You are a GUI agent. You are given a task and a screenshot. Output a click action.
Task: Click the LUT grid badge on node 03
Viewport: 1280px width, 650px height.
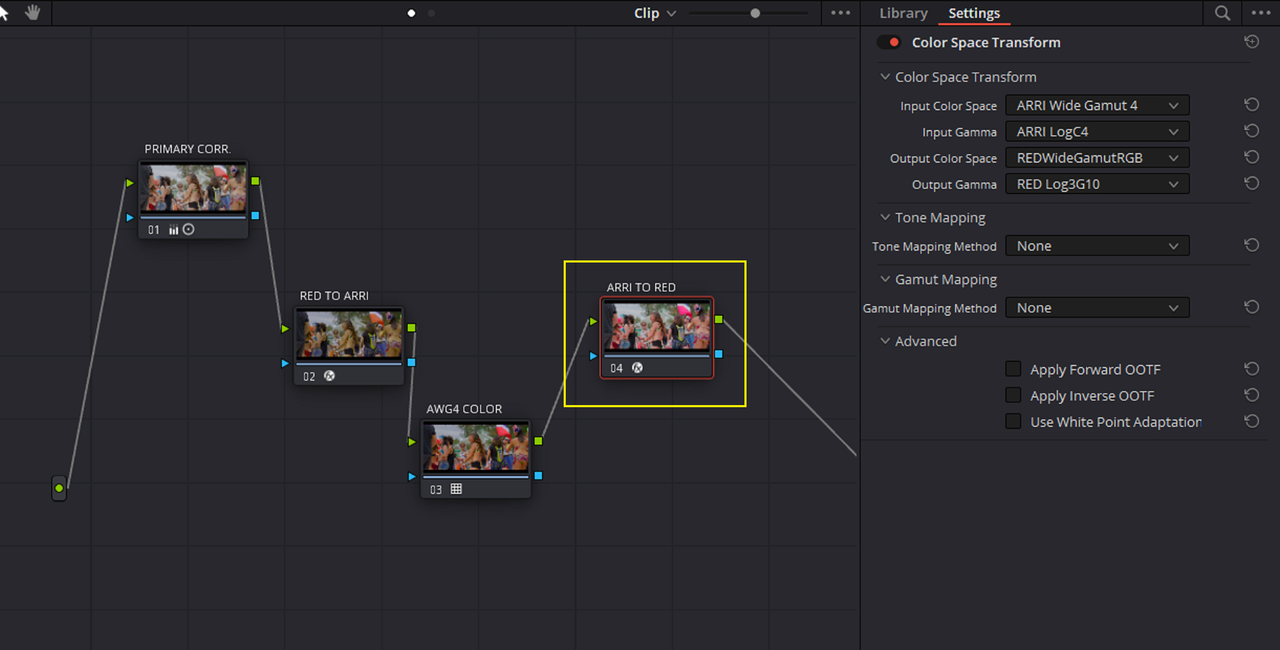point(456,489)
